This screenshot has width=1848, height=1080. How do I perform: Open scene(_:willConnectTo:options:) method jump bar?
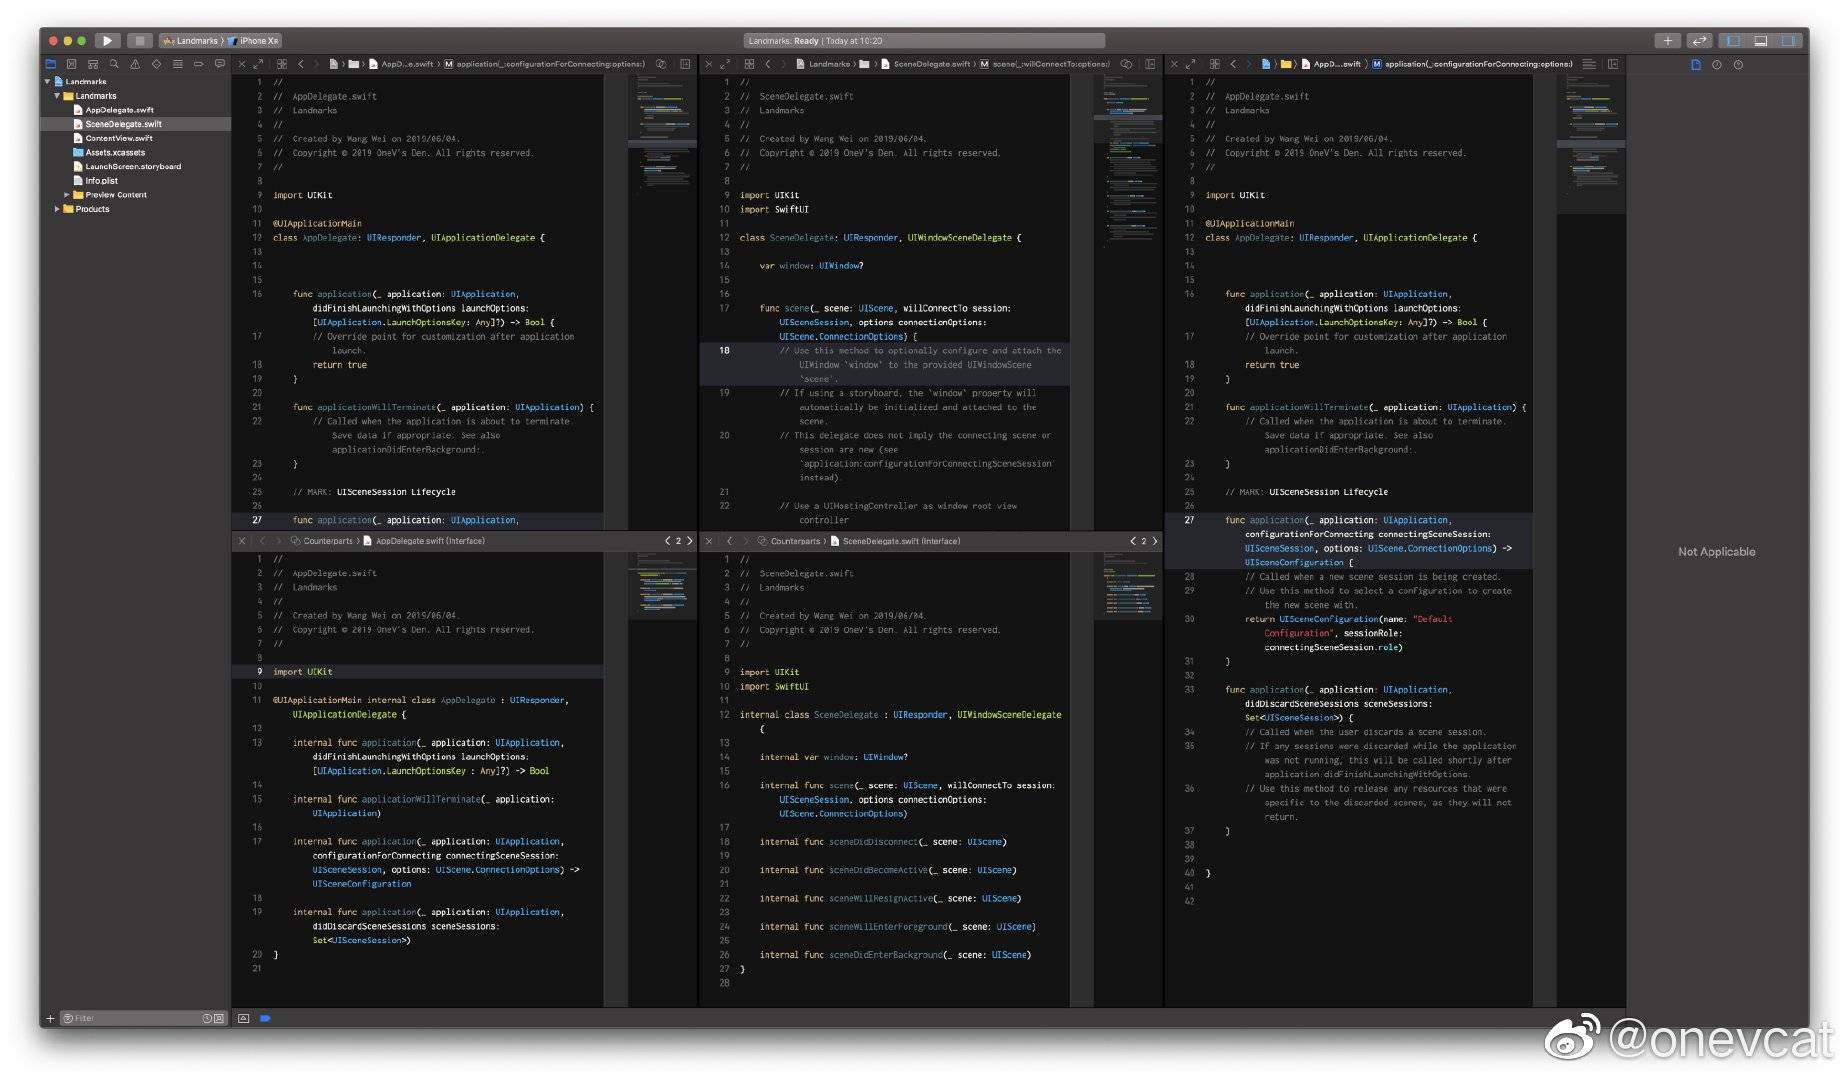point(1045,64)
